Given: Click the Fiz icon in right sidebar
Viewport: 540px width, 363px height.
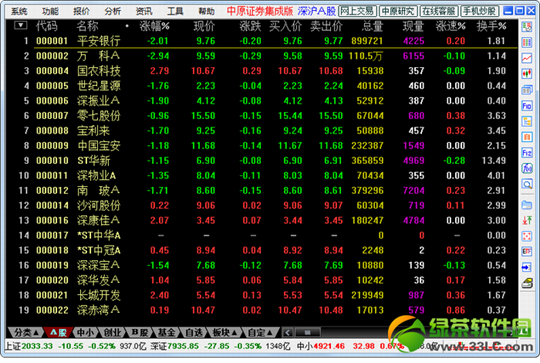Looking at the screenshot, I should [527, 153].
